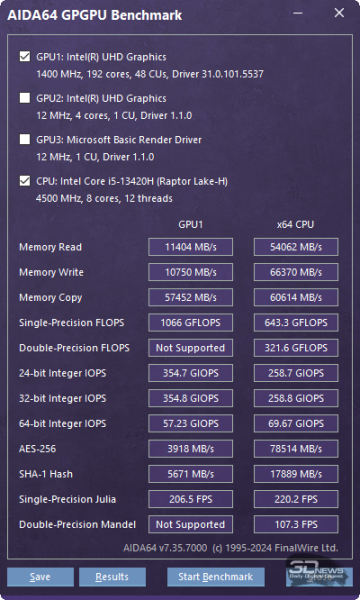
Task: Click the GPU1 SHA-1 Hash value
Action: [191, 474]
